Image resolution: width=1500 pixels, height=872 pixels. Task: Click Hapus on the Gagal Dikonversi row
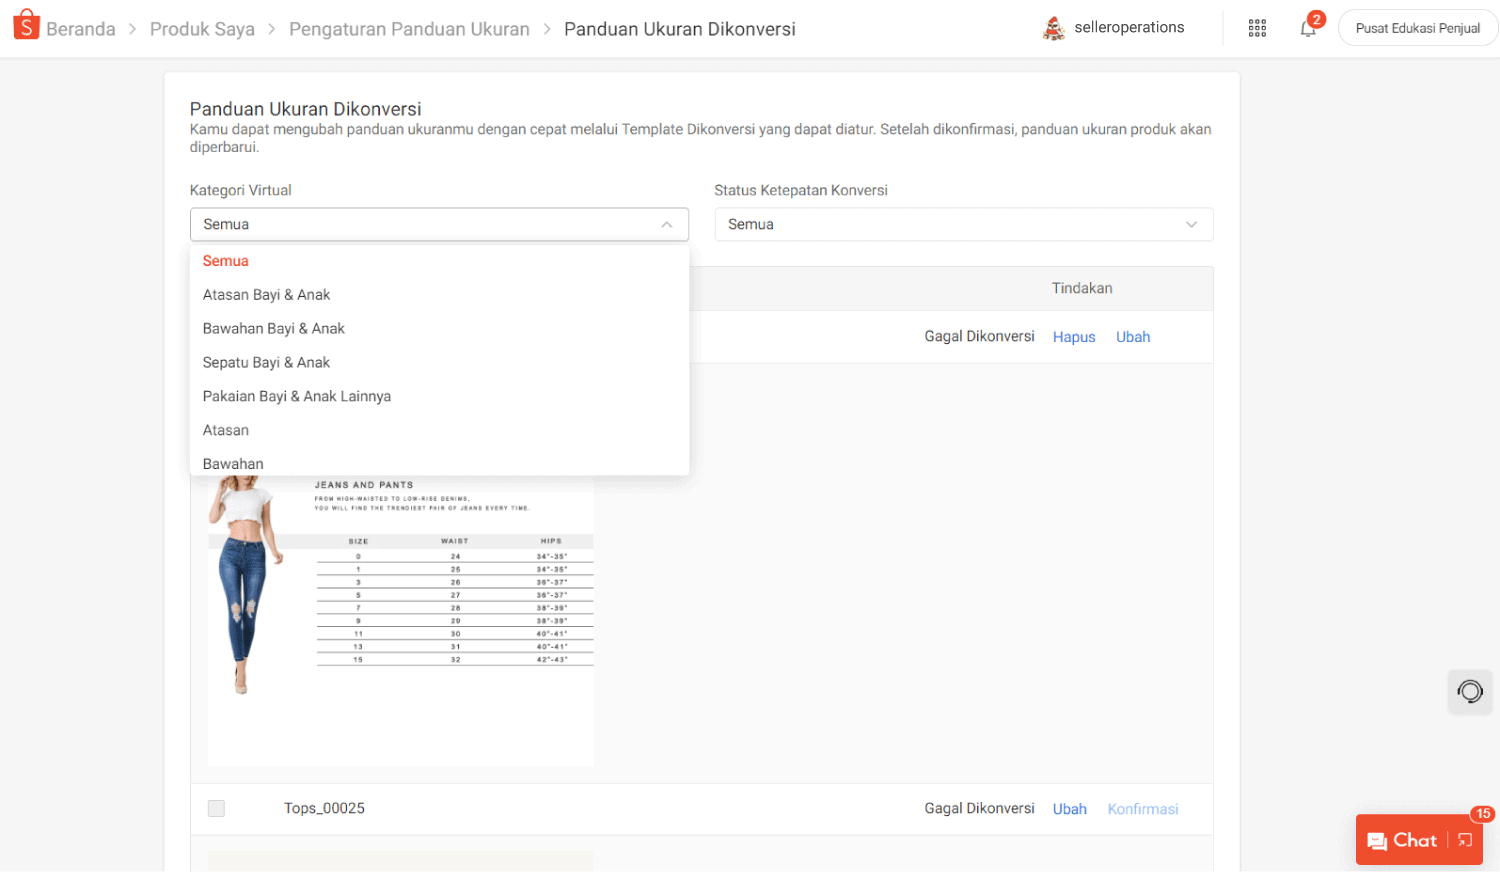1074,337
